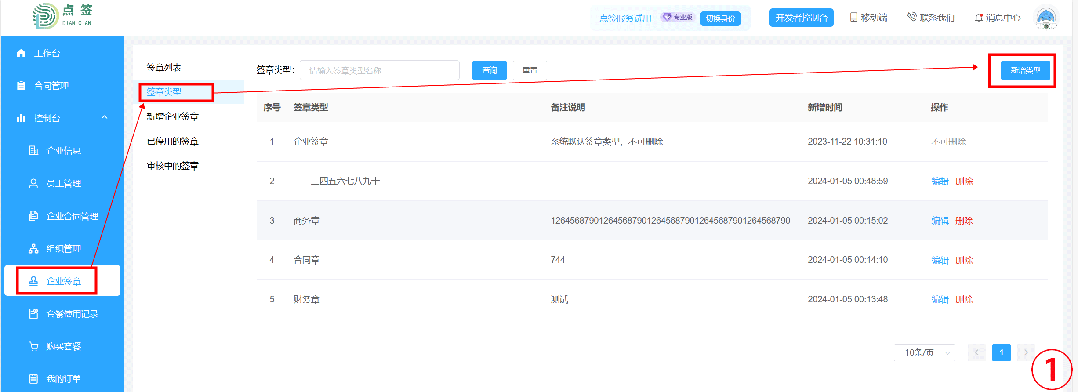Open 企业信息 via the building icon
The width and height of the screenshot is (1078, 392).
(x=33, y=151)
